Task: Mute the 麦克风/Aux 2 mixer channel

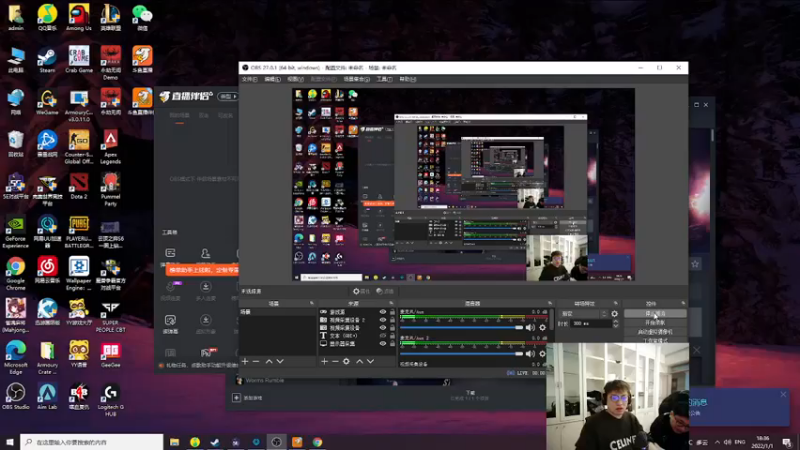Action: 531,354
